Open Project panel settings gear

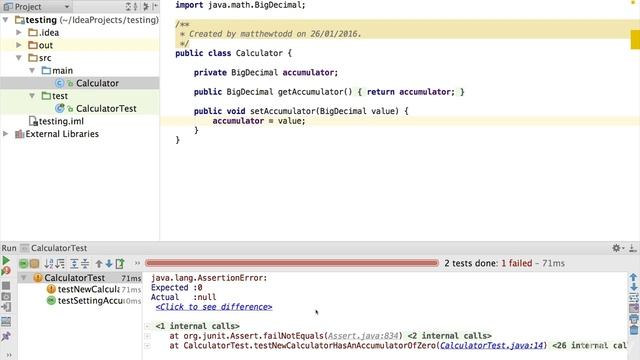click(146, 7)
